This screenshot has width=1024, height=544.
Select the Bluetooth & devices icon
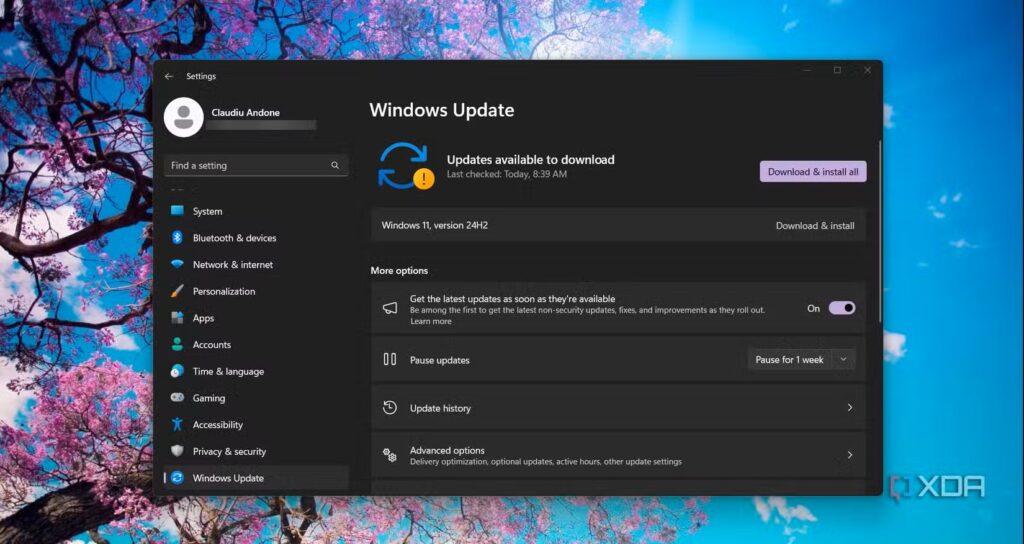tap(177, 238)
